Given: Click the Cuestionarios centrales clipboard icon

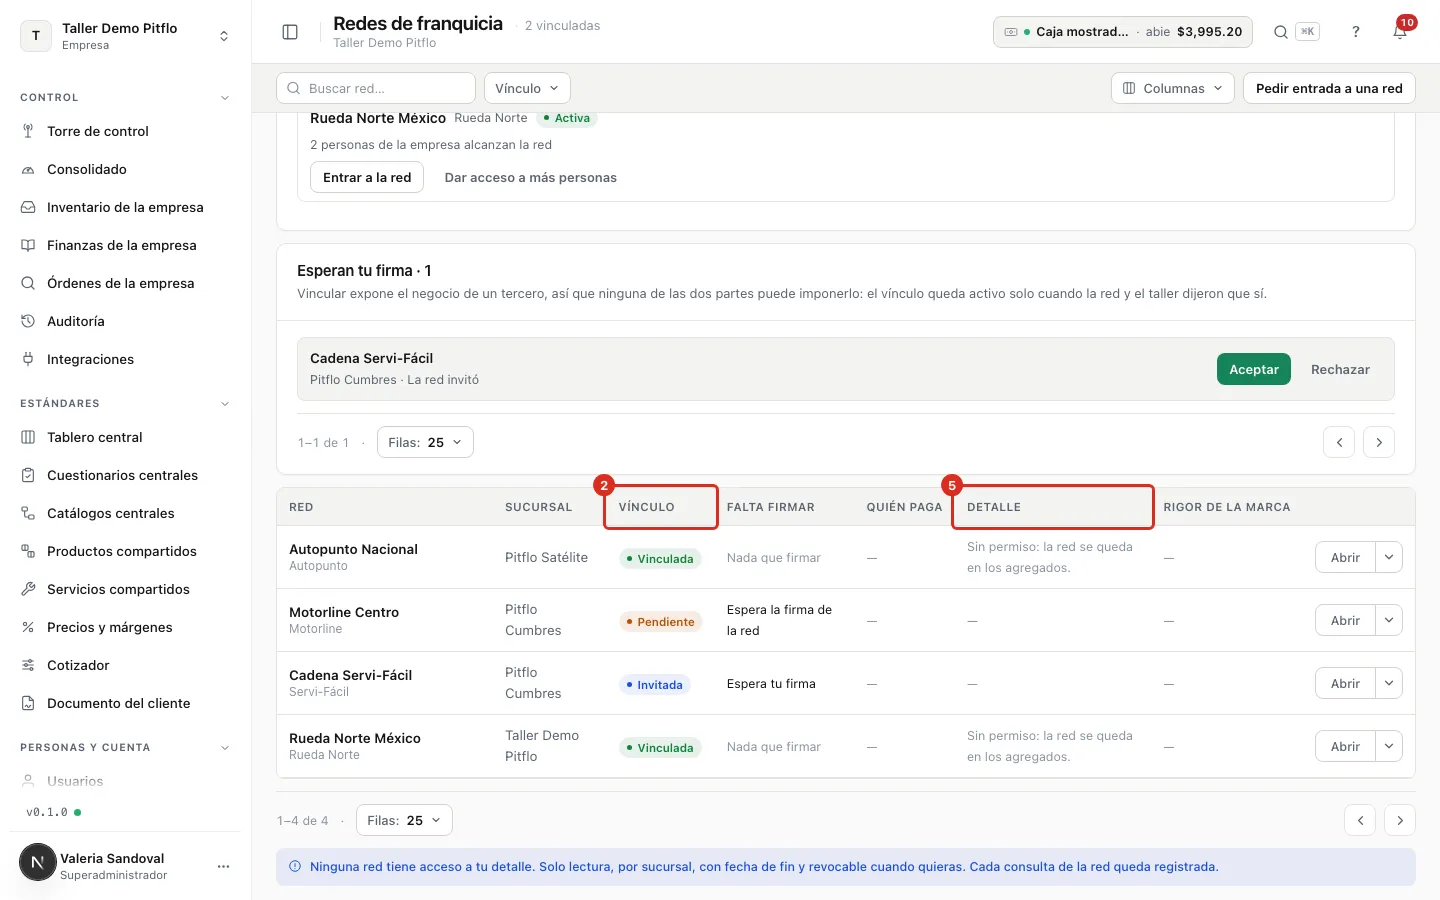Looking at the screenshot, I should pos(28,475).
